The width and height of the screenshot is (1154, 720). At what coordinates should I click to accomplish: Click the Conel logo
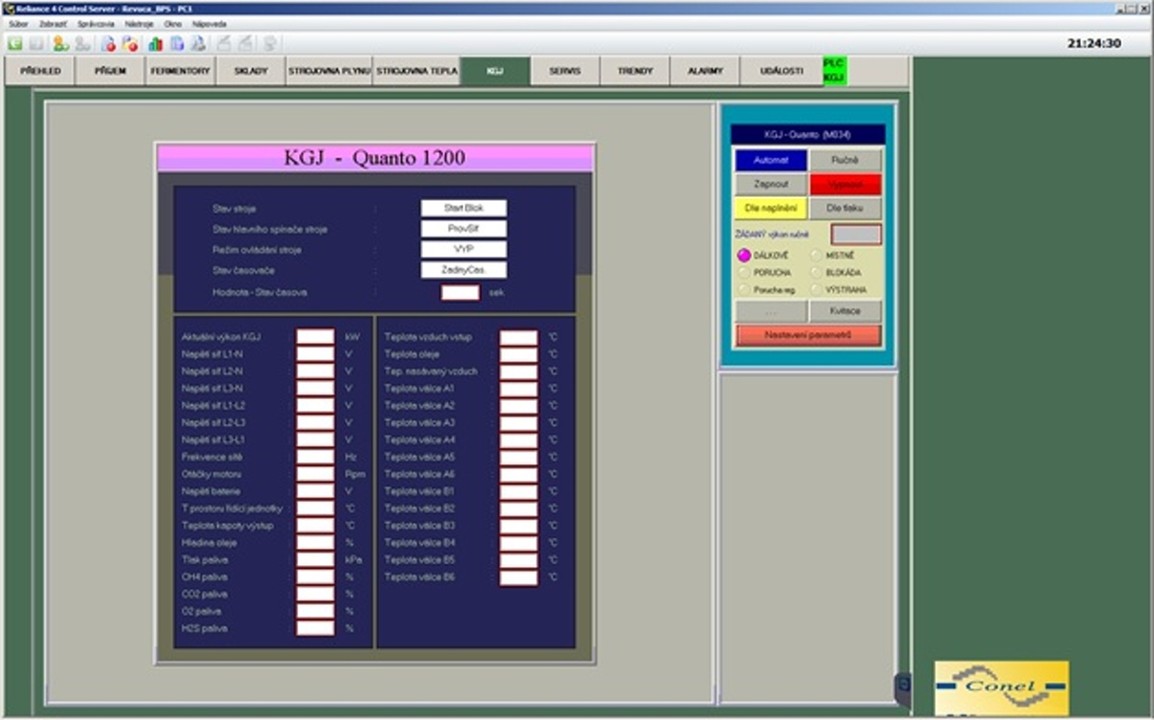(x=1002, y=687)
